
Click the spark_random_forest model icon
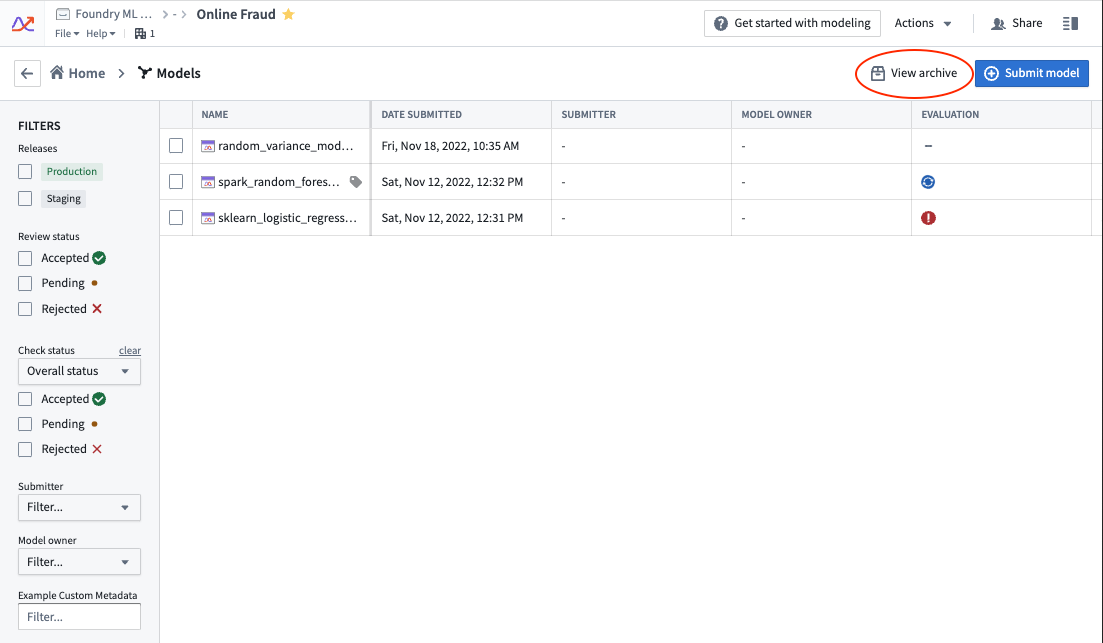tap(208, 182)
